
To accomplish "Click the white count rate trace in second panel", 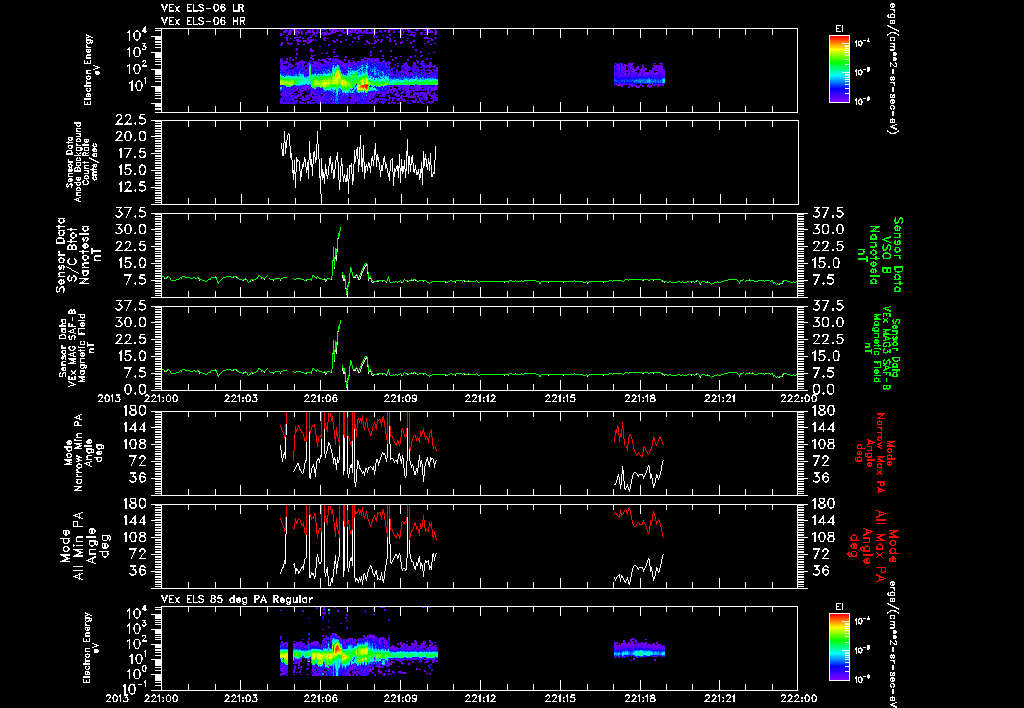I will coord(359,163).
